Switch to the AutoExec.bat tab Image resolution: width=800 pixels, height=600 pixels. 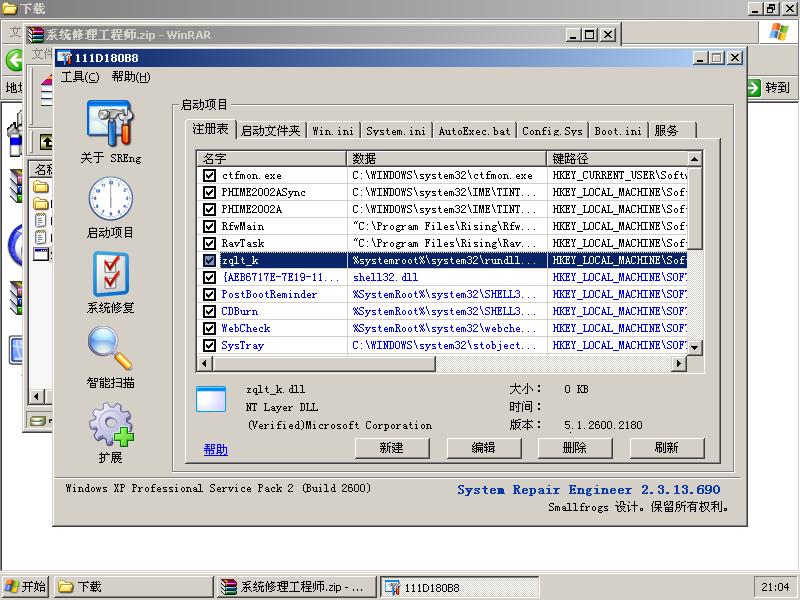[x=474, y=131]
